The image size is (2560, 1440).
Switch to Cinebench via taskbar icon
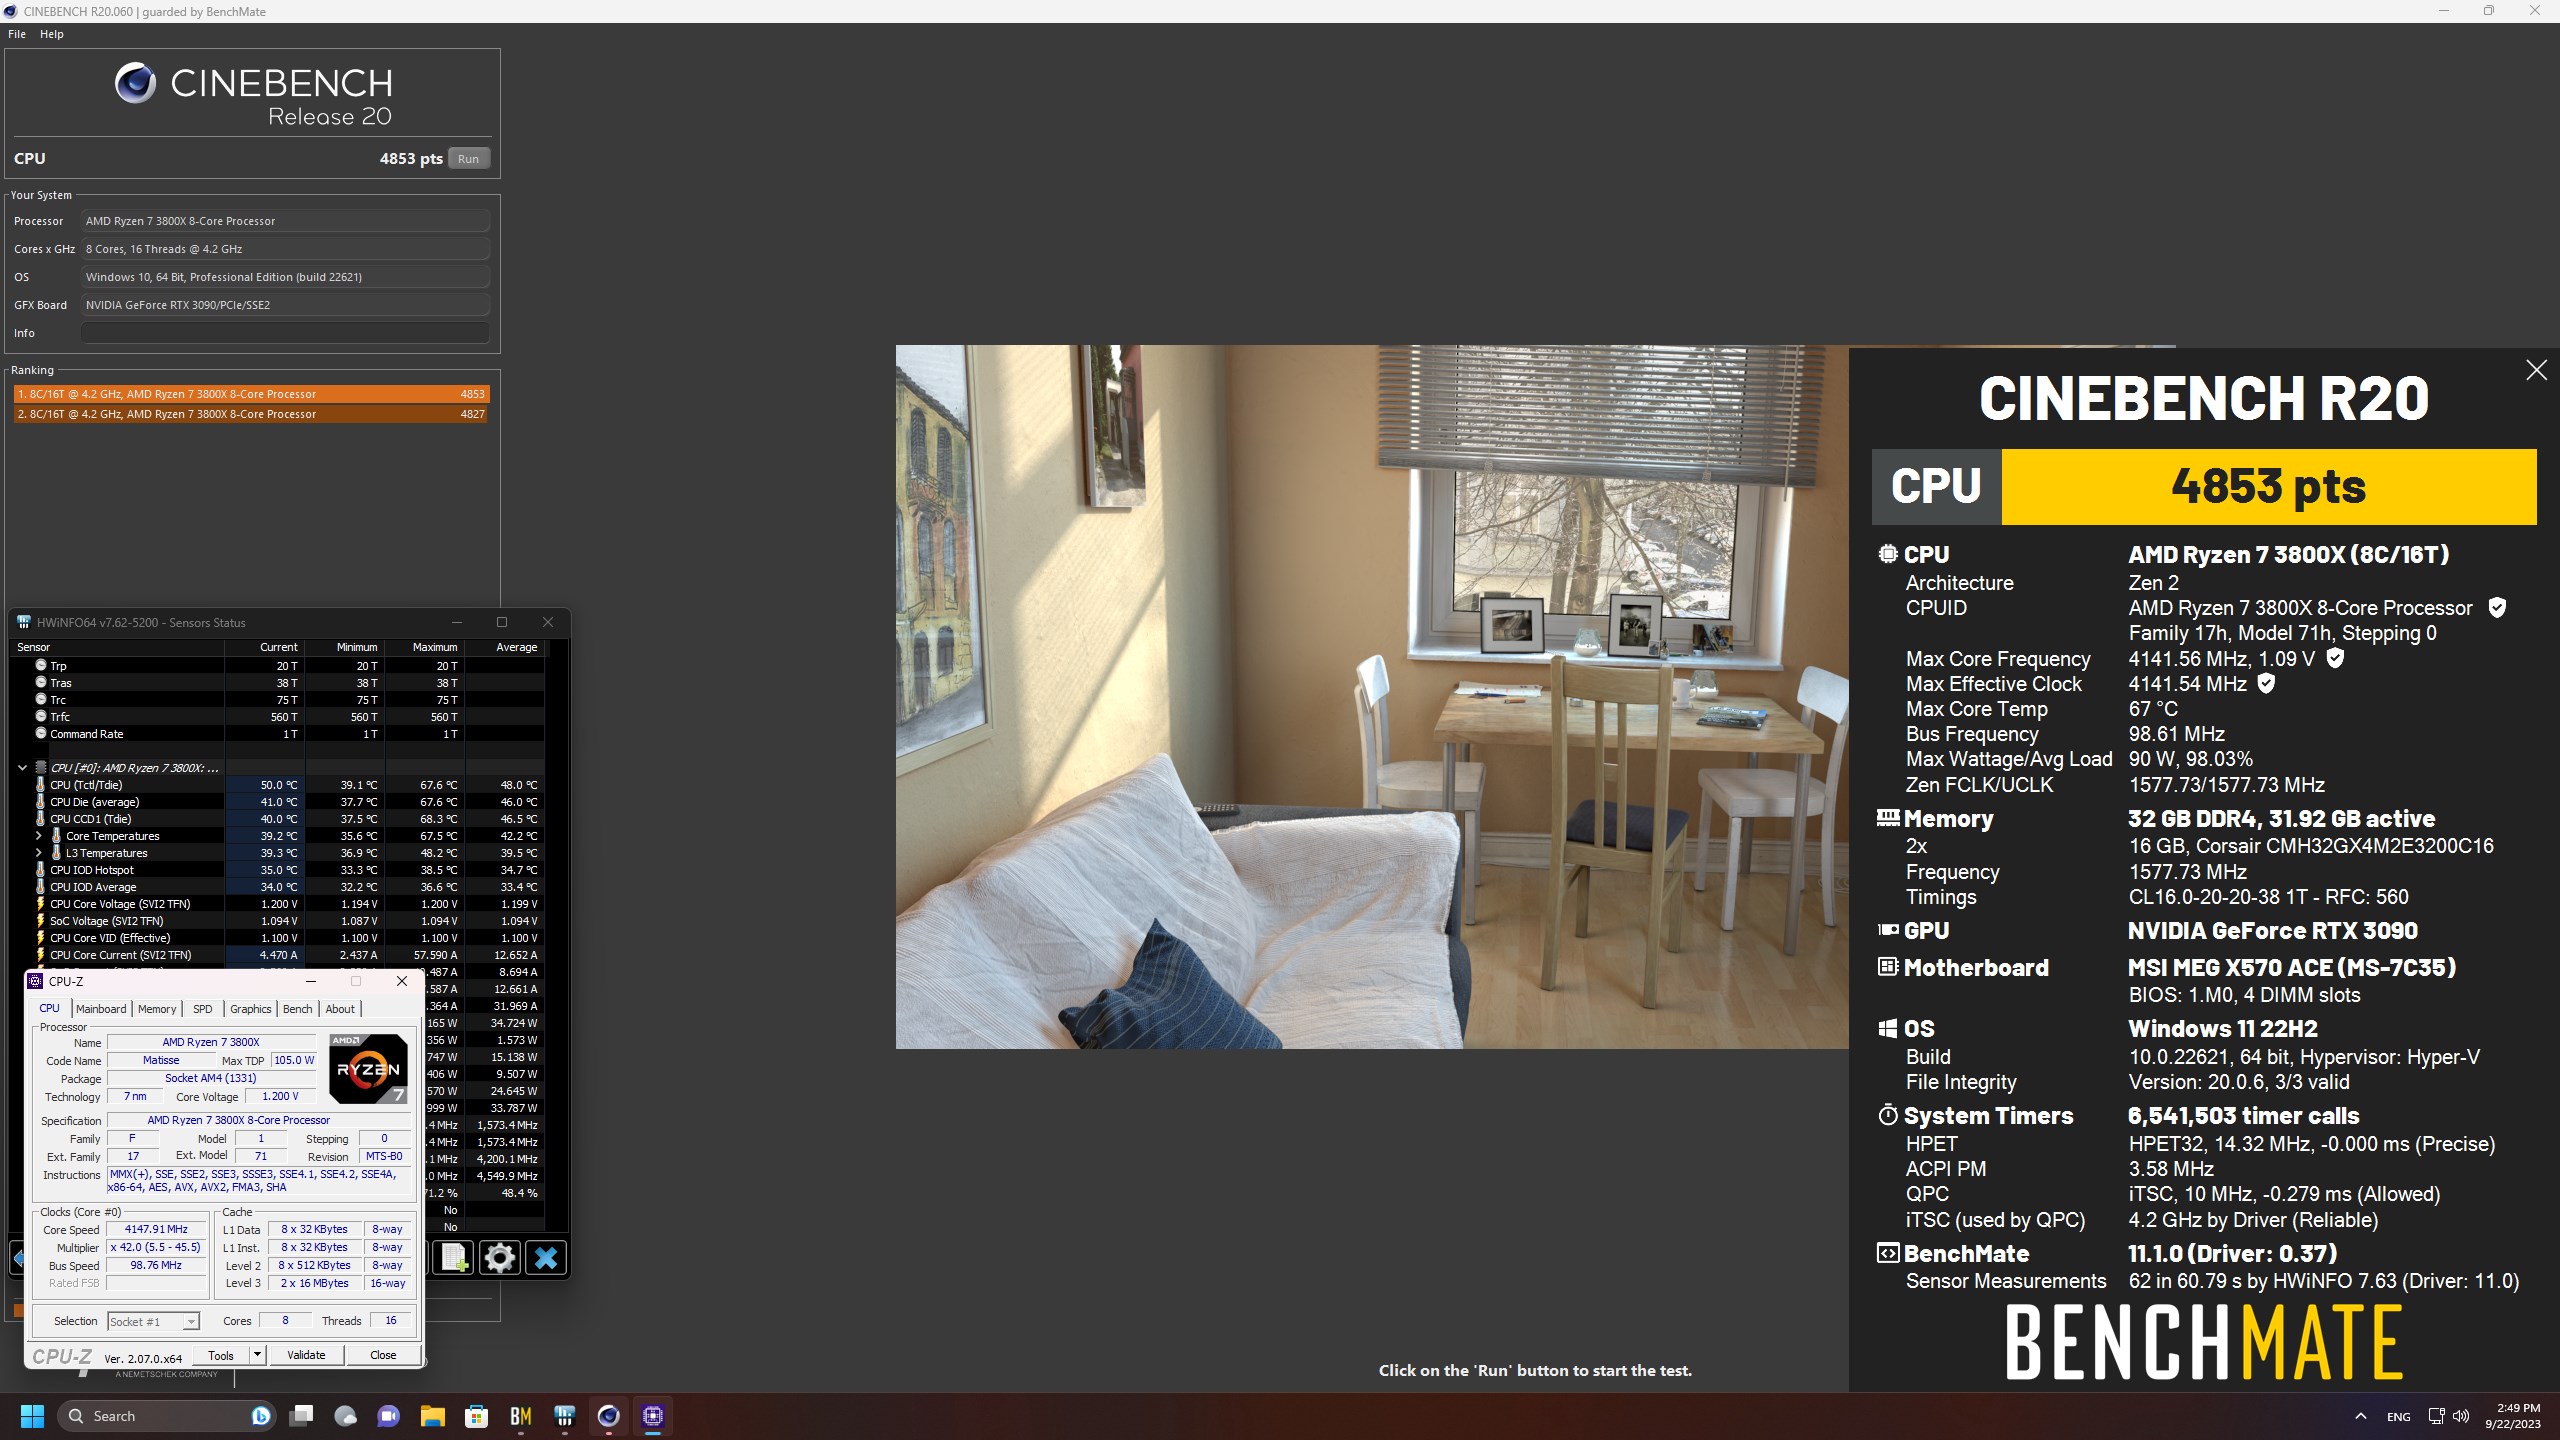[x=608, y=1416]
